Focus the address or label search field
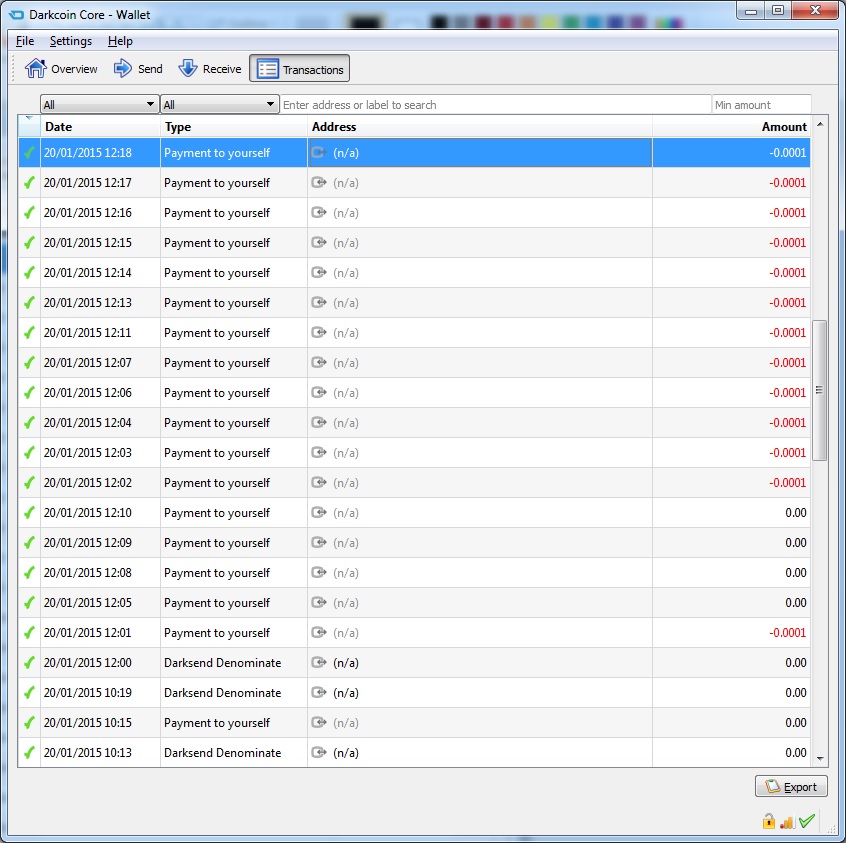The width and height of the screenshot is (846, 843). coord(495,104)
